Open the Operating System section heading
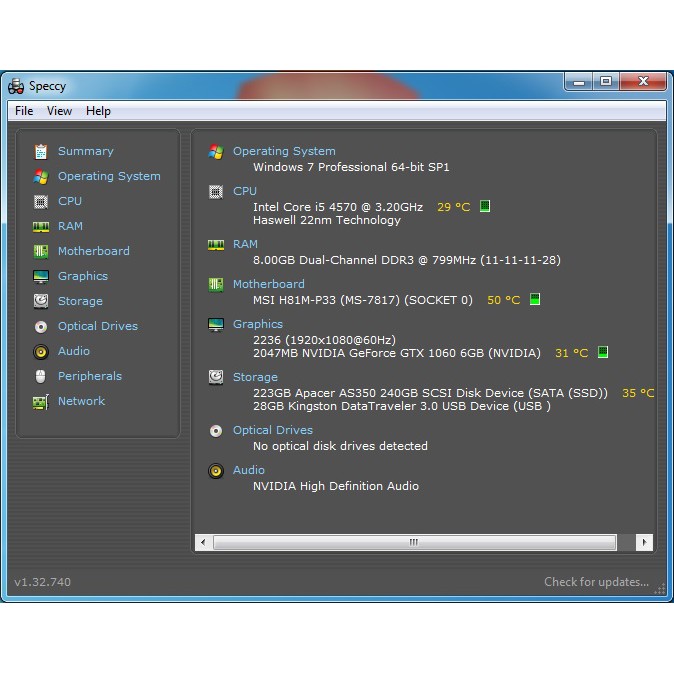674x674 pixels. coord(284,151)
